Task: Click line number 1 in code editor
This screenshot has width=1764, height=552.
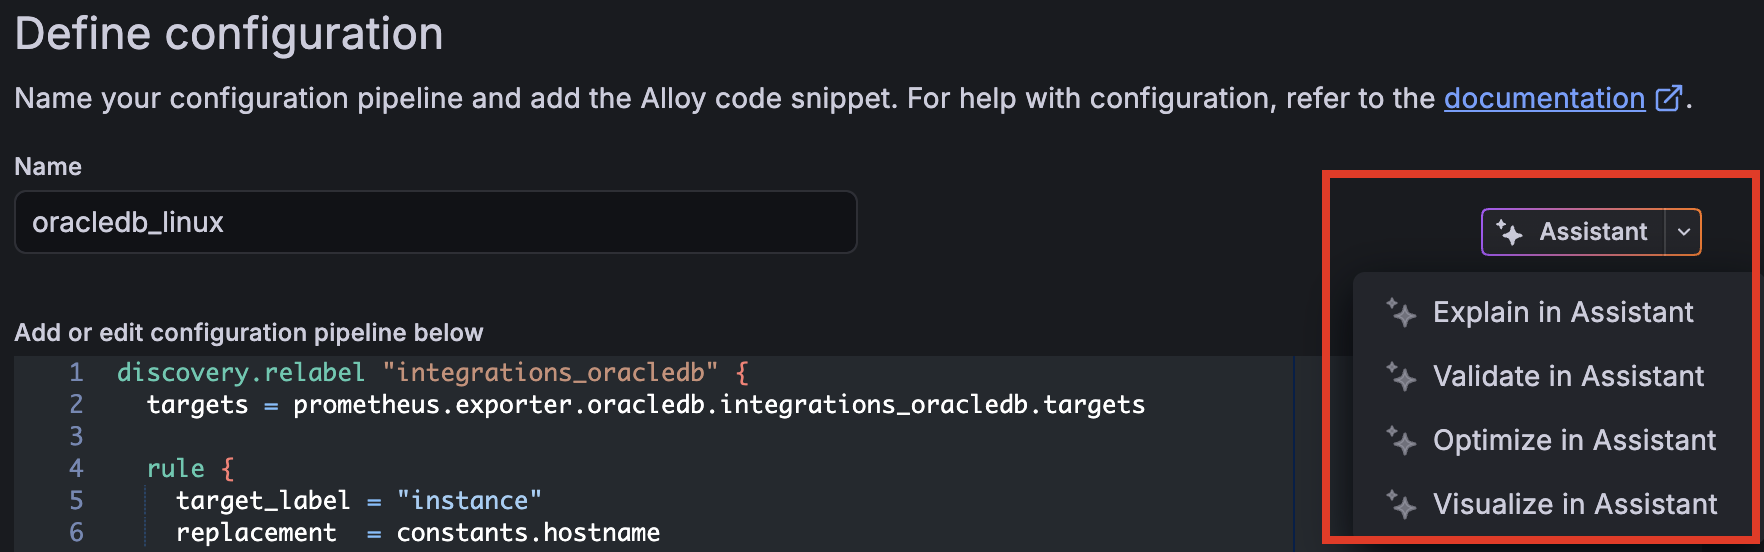Action: coord(76,373)
